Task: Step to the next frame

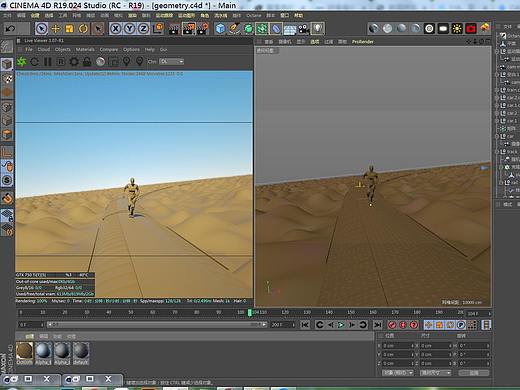Action: [x=352, y=325]
